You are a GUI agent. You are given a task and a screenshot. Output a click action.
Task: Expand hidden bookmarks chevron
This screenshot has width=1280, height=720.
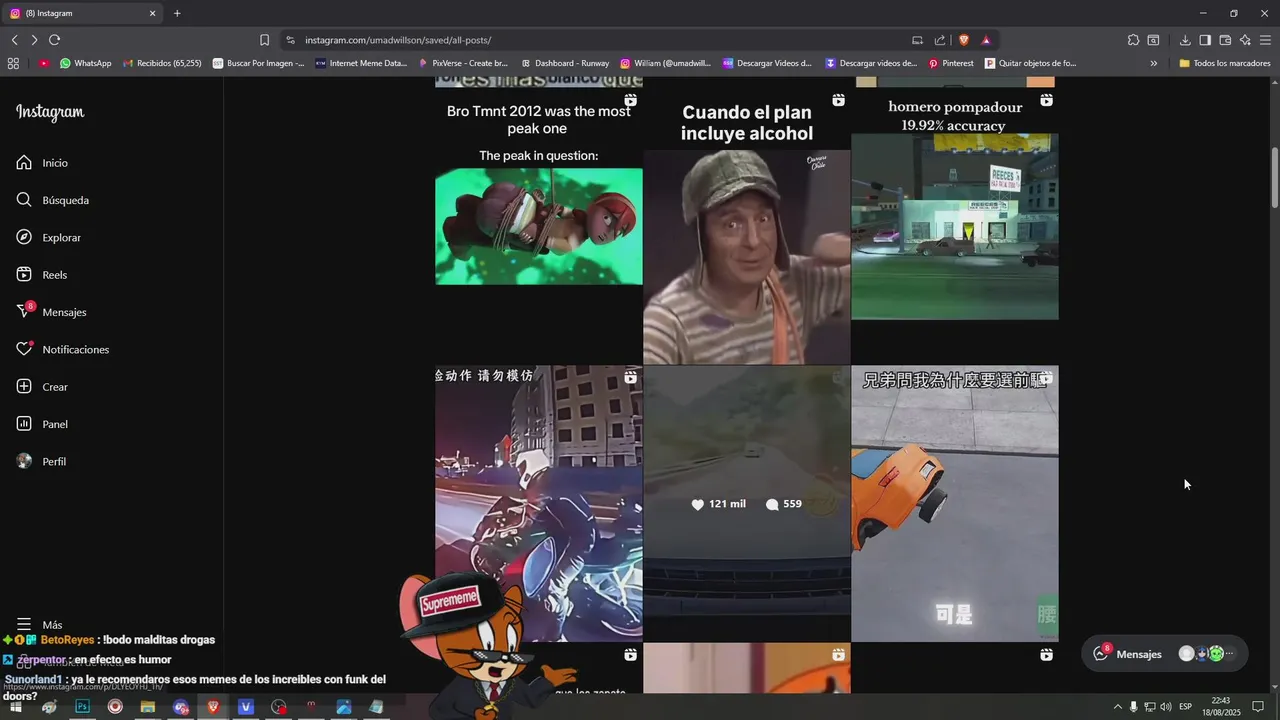1153,63
